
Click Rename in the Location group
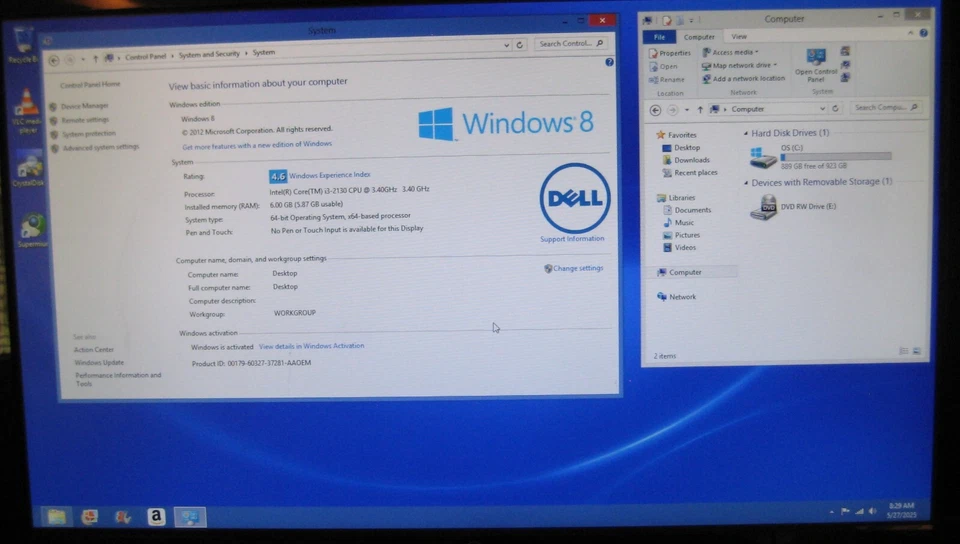667,80
